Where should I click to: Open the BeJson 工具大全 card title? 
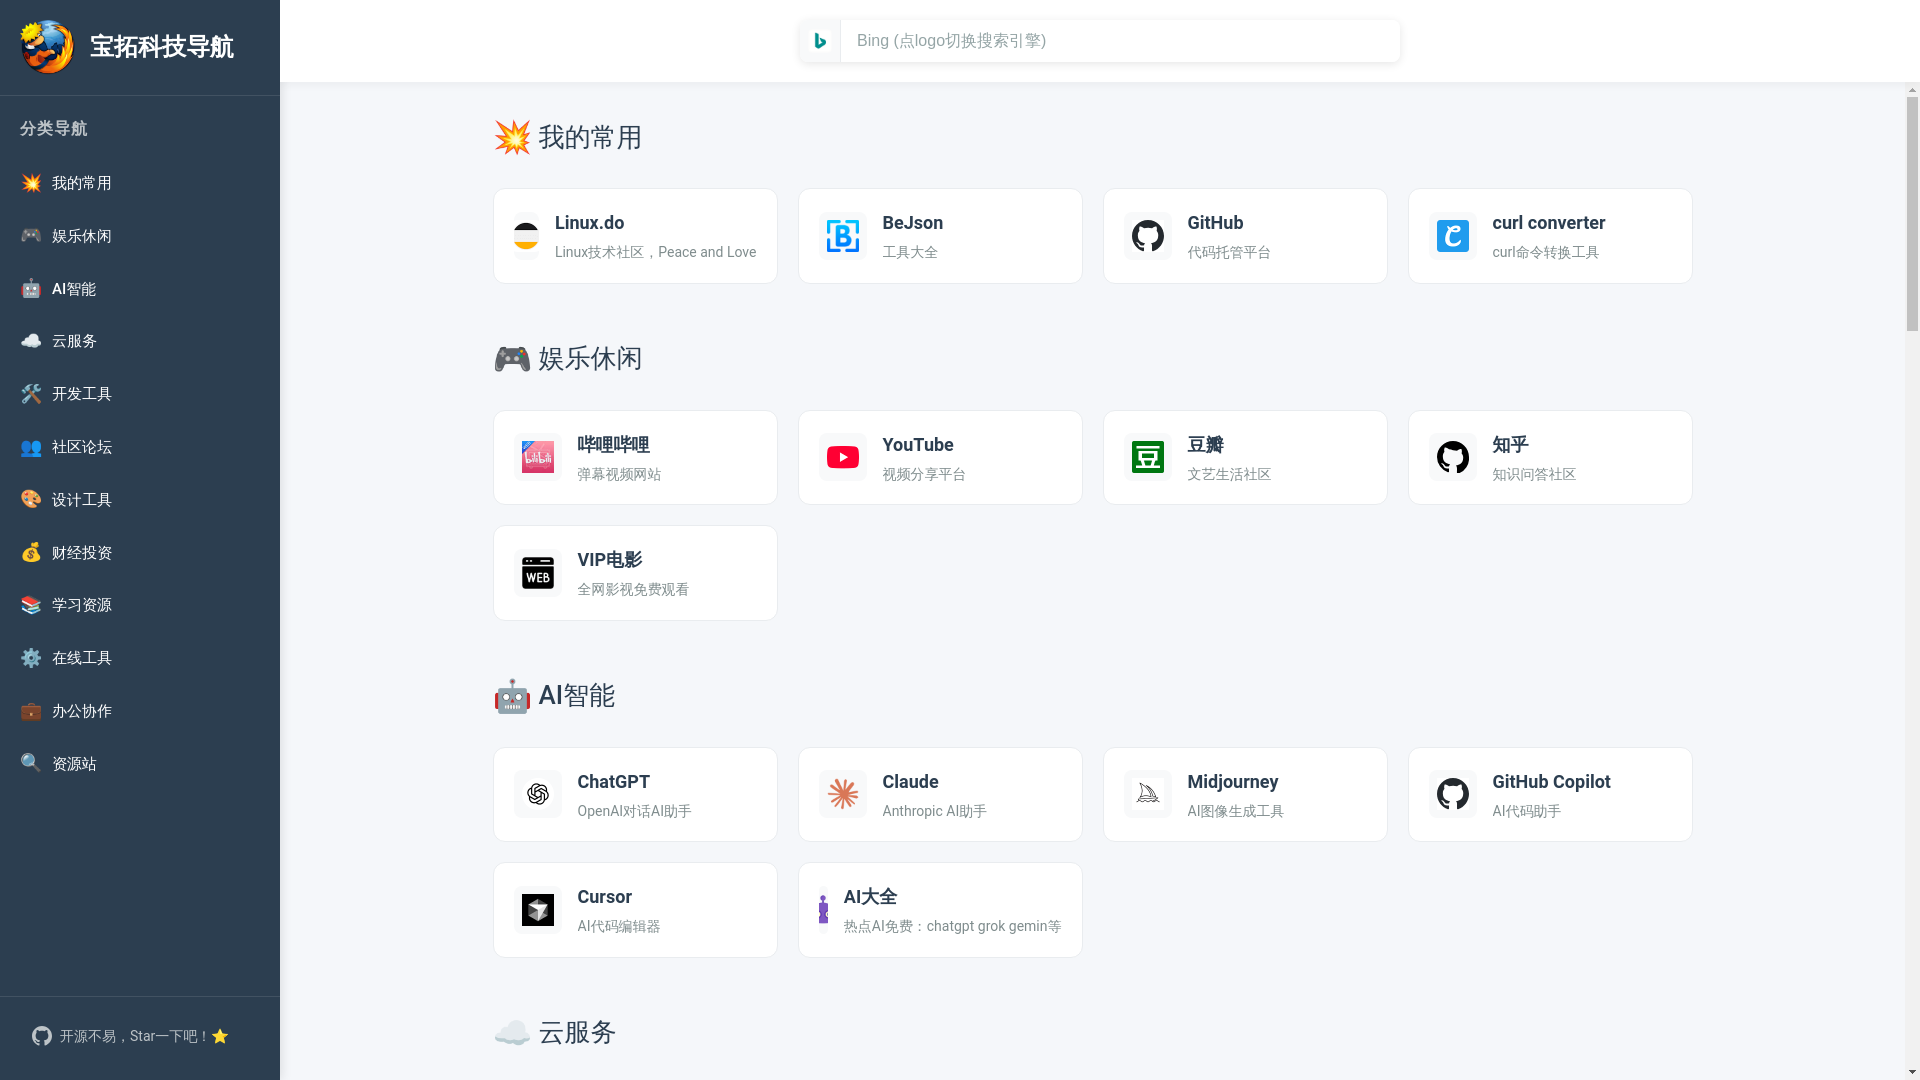tap(912, 223)
